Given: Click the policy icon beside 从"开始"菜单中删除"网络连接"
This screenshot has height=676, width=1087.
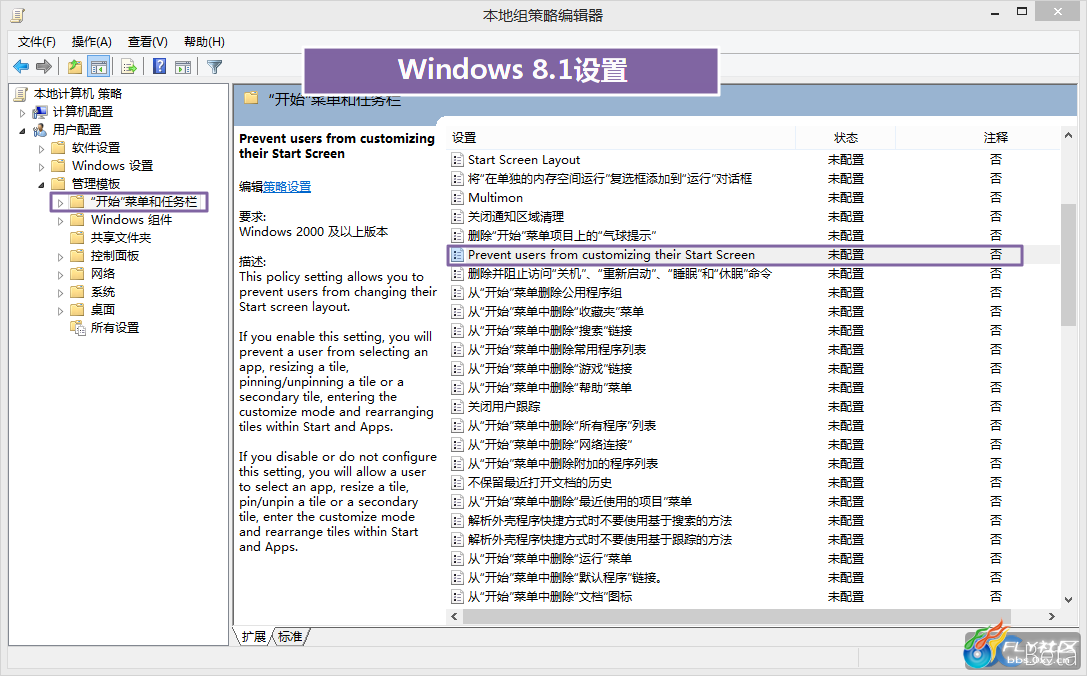Looking at the screenshot, I should pyautogui.click(x=457, y=444).
